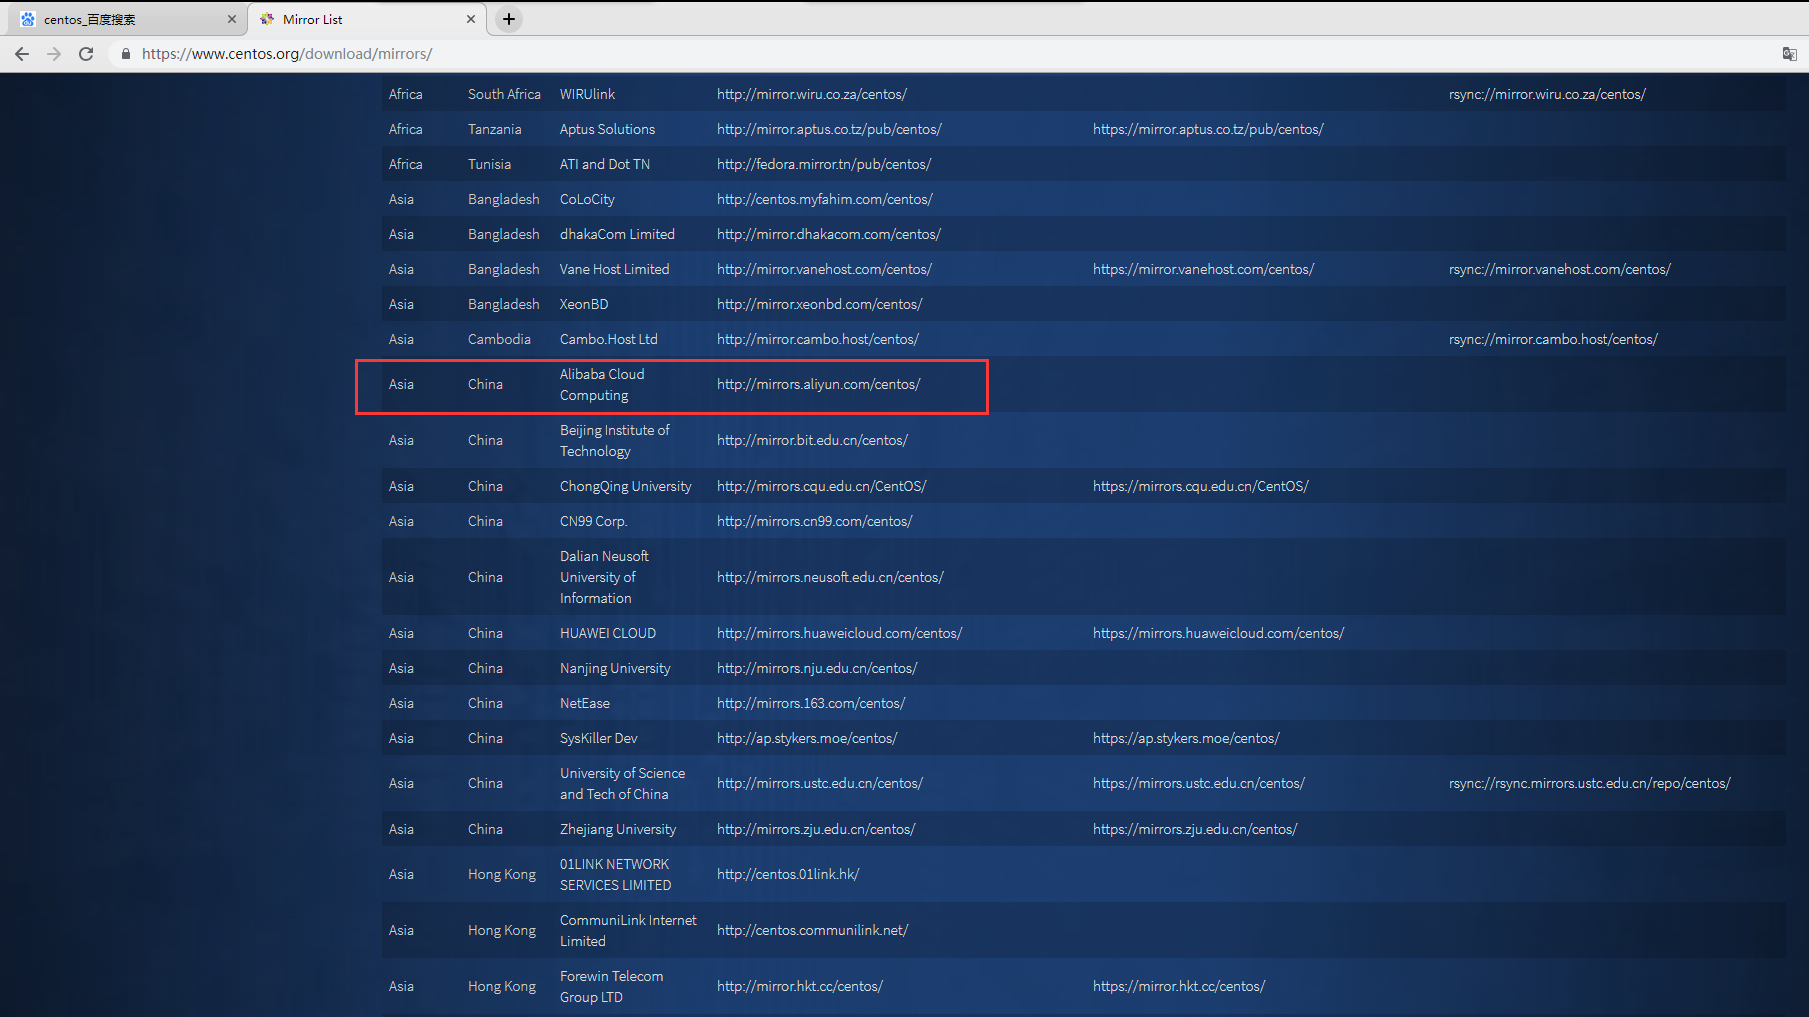Click the SysKiller Dev sponsor cell
Image resolution: width=1809 pixels, height=1017 pixels.
(x=599, y=738)
